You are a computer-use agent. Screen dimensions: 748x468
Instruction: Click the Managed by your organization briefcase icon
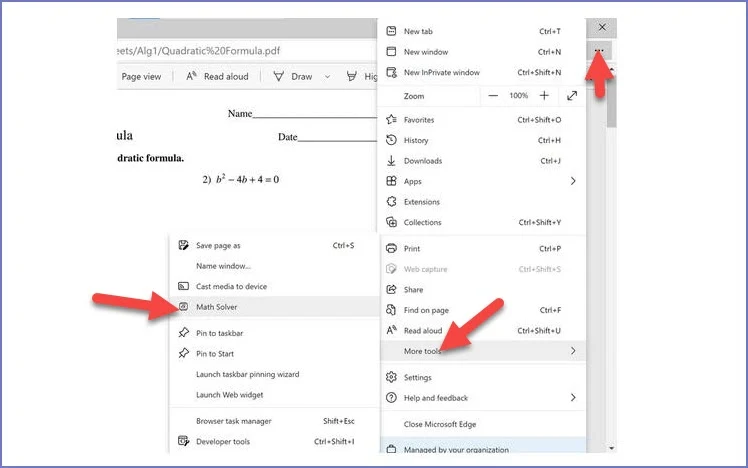[391, 449]
